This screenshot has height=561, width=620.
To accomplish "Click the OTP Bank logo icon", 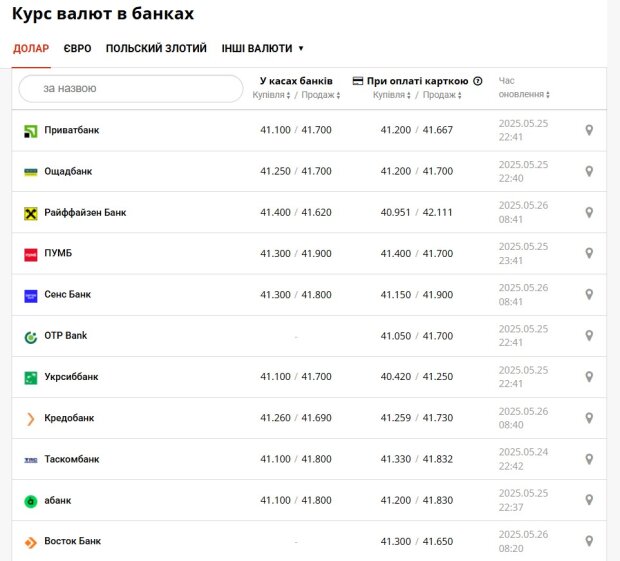I will (x=31, y=337).
